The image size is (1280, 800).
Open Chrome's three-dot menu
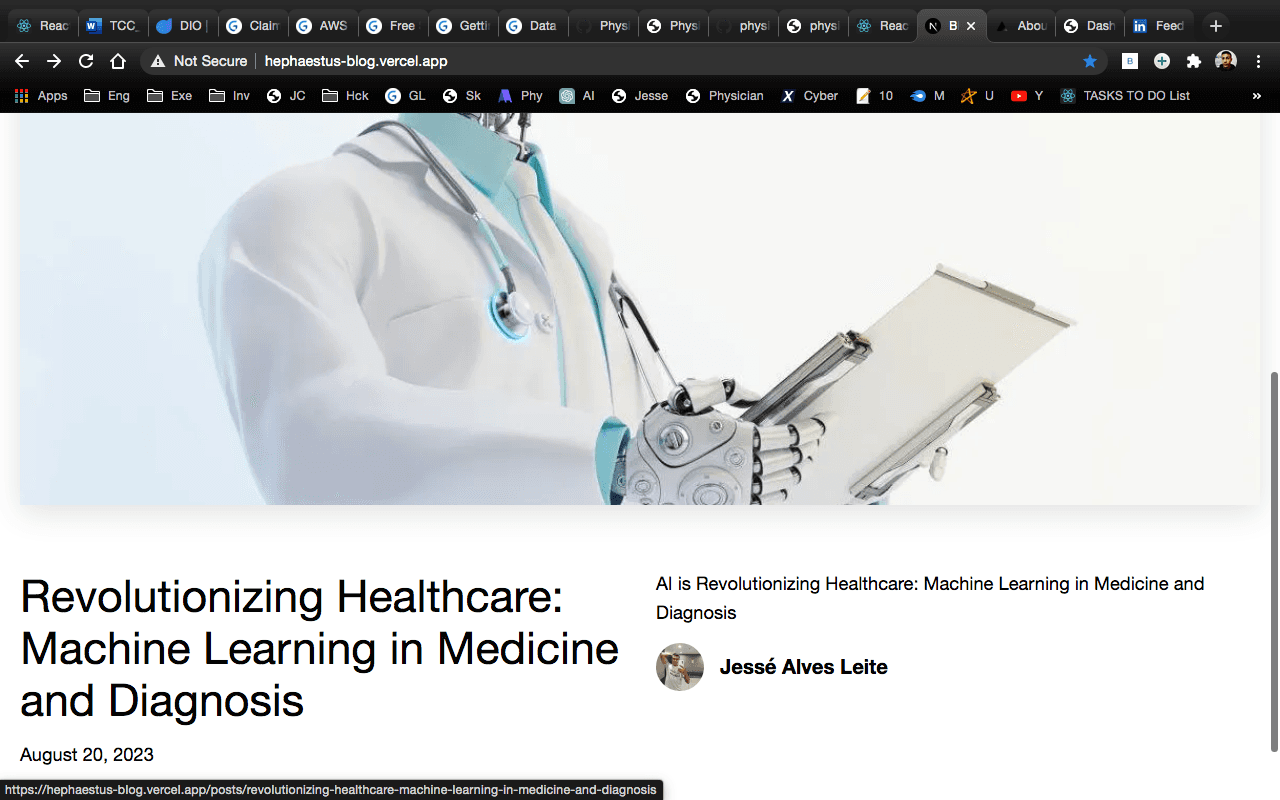(1258, 61)
